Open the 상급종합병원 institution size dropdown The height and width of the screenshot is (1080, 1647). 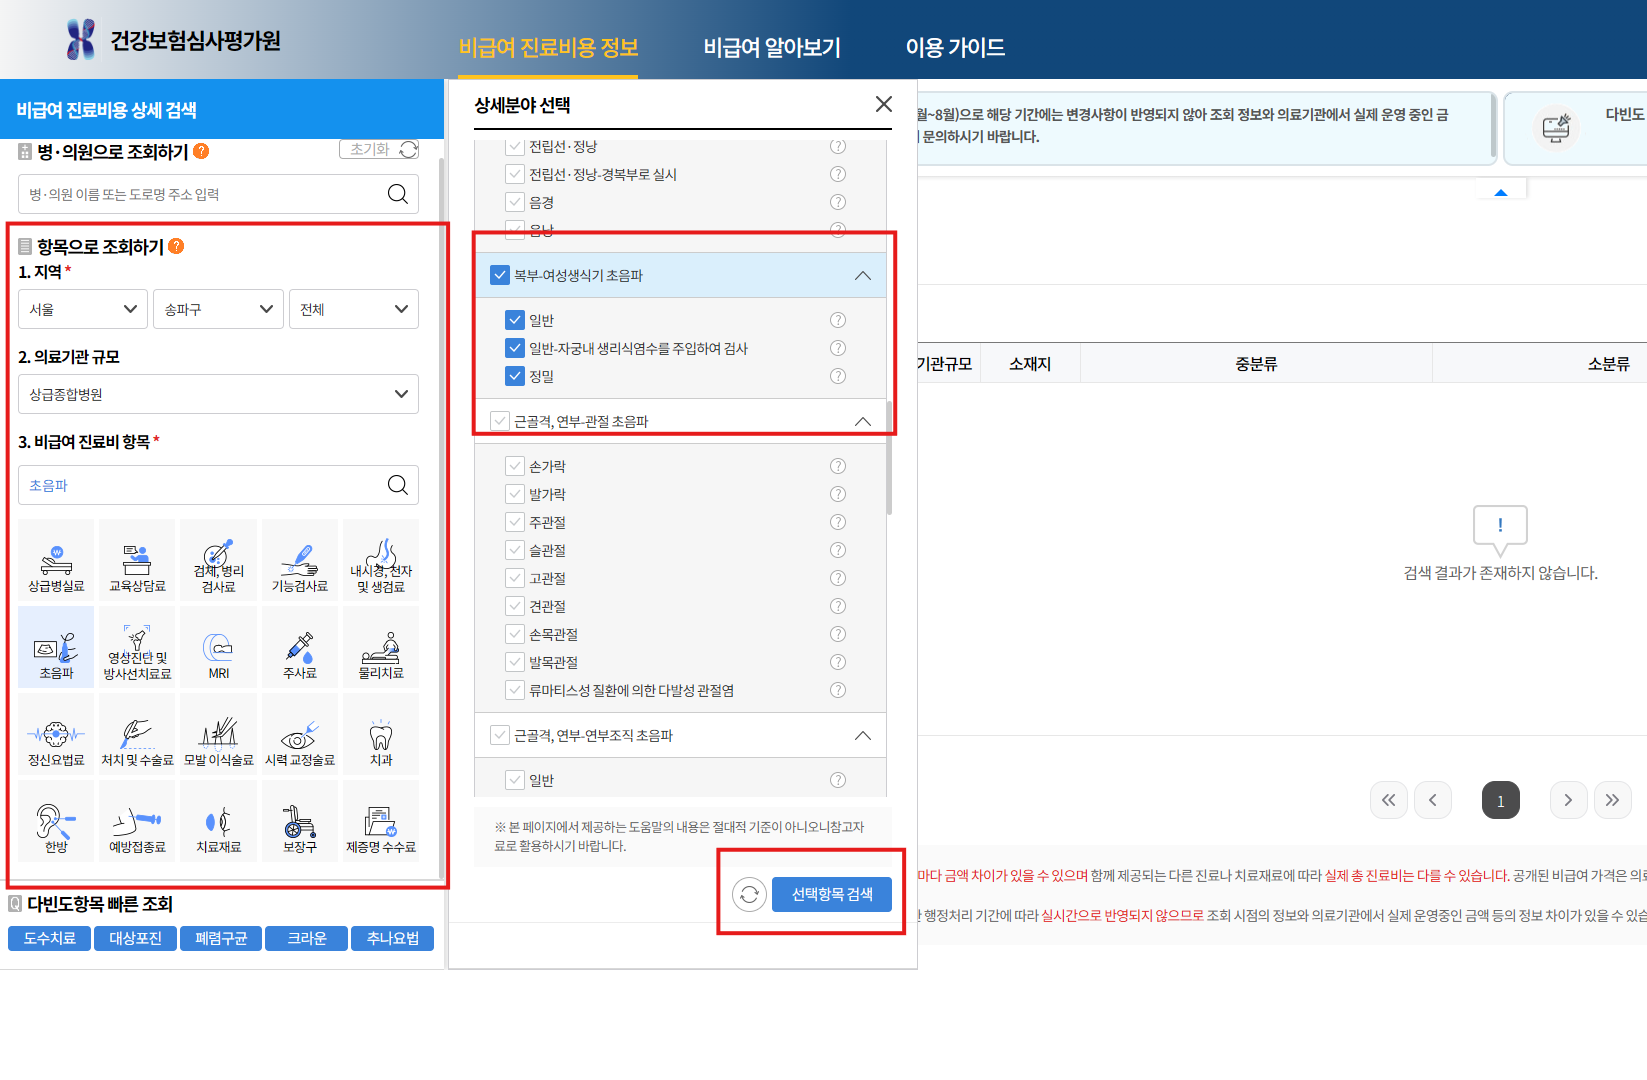pyautogui.click(x=218, y=394)
